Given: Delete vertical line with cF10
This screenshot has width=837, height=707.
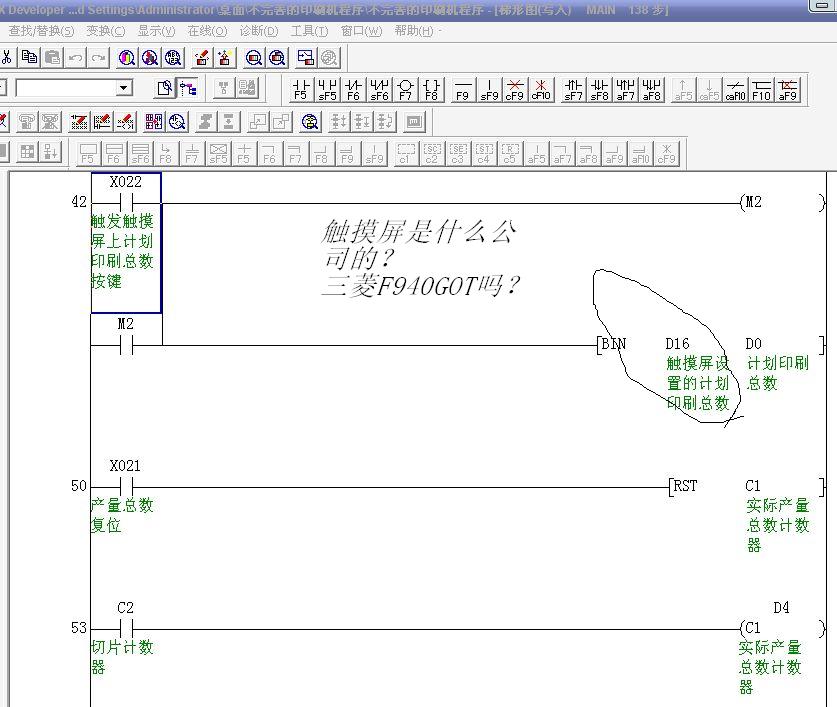Looking at the screenshot, I should (x=540, y=89).
